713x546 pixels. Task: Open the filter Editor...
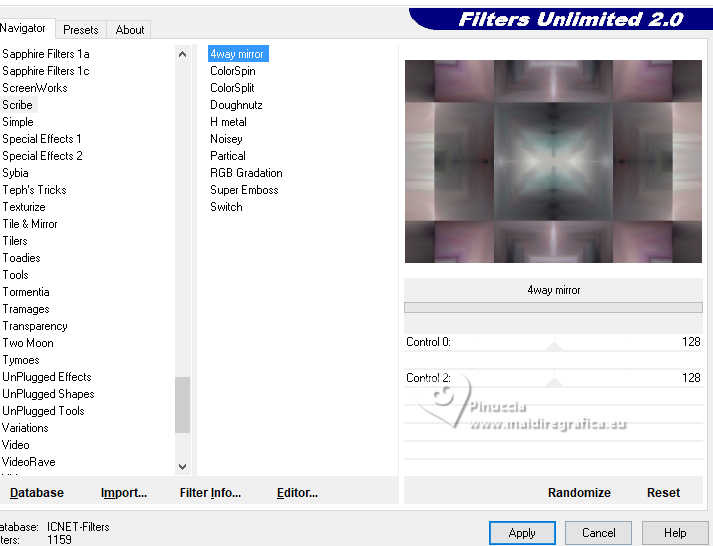(x=297, y=493)
